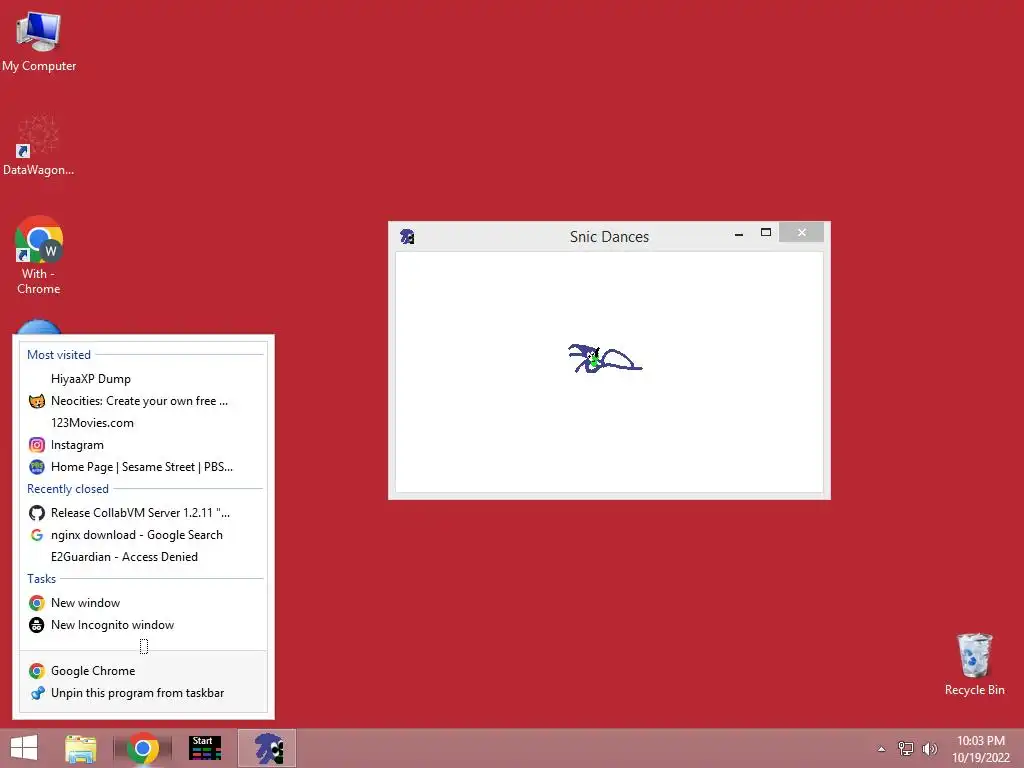
Task: Select the Snic Dances taskbar button
Action: click(x=267, y=748)
